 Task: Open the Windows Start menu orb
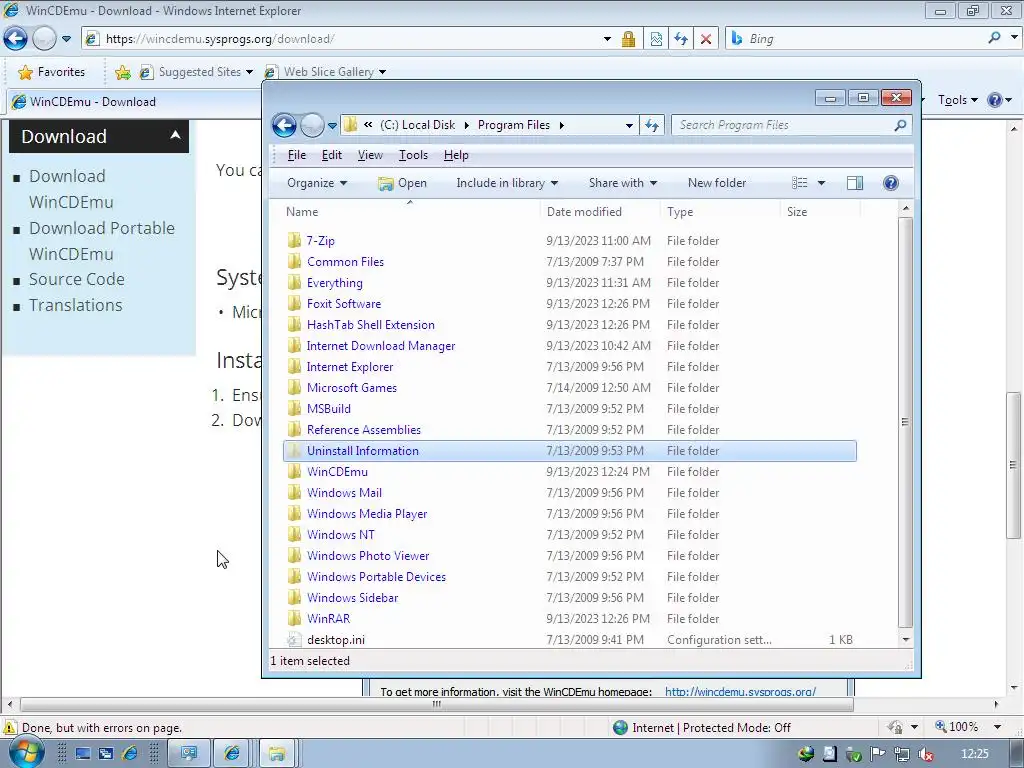coord(26,752)
